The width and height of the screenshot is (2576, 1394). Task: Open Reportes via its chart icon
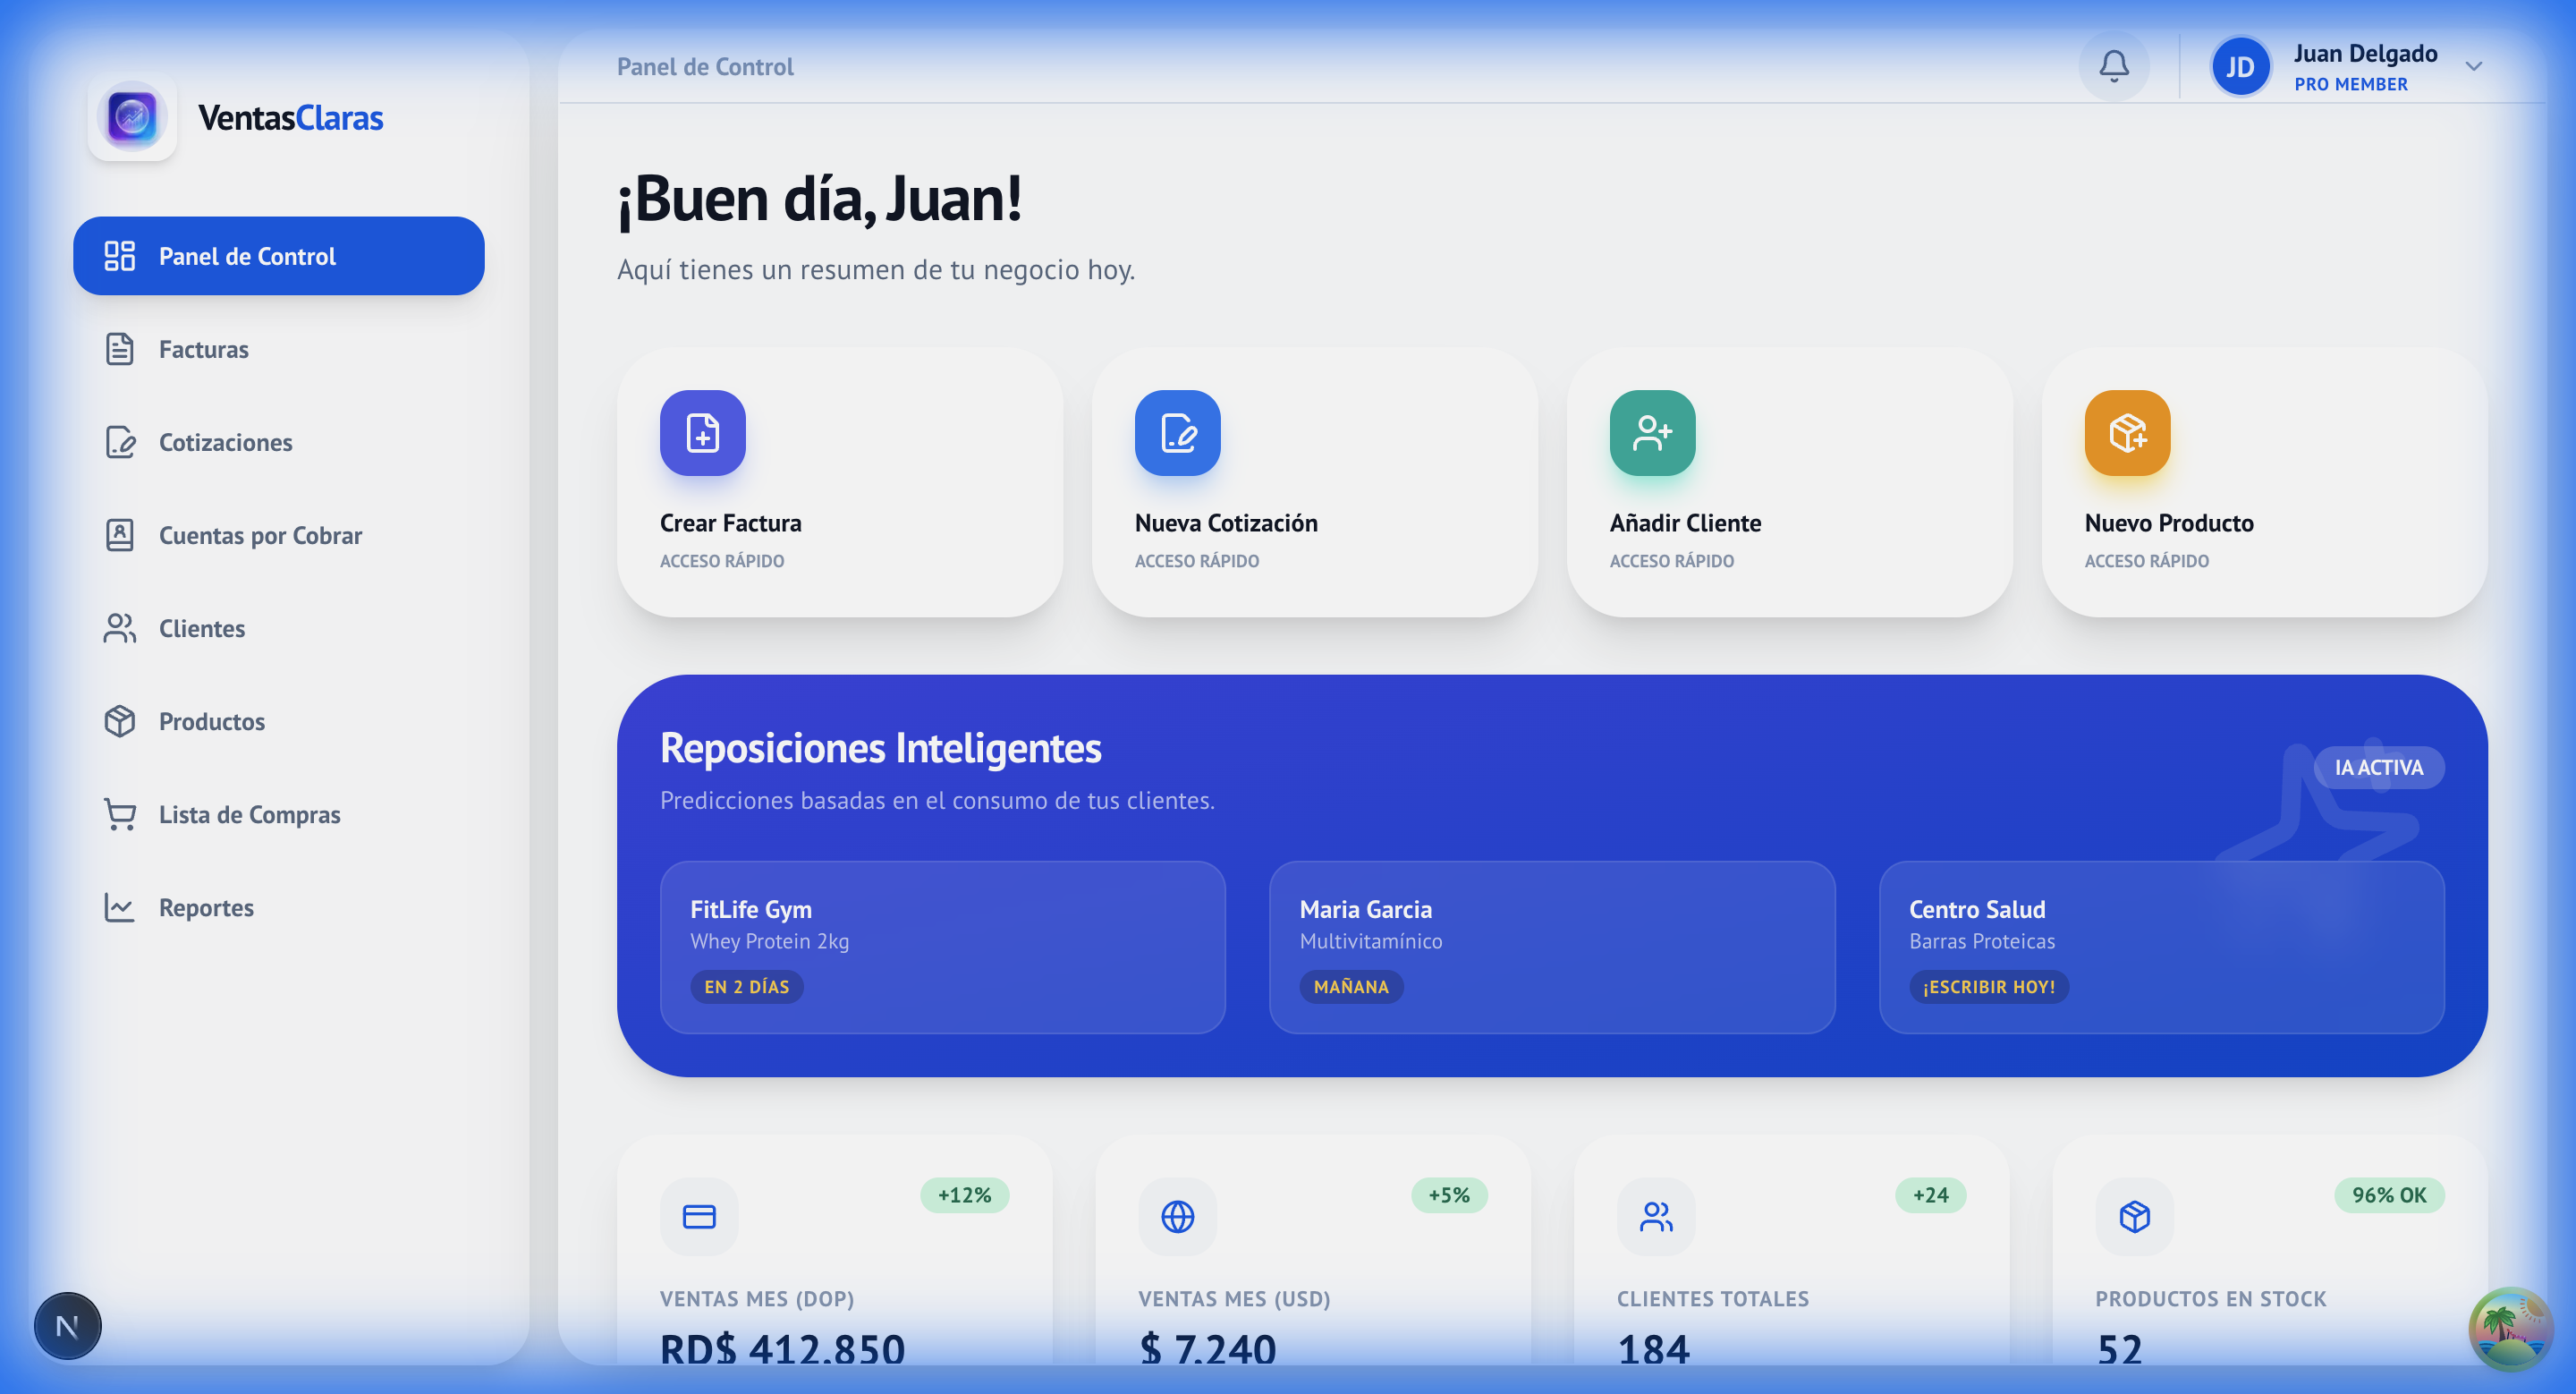pyautogui.click(x=120, y=907)
